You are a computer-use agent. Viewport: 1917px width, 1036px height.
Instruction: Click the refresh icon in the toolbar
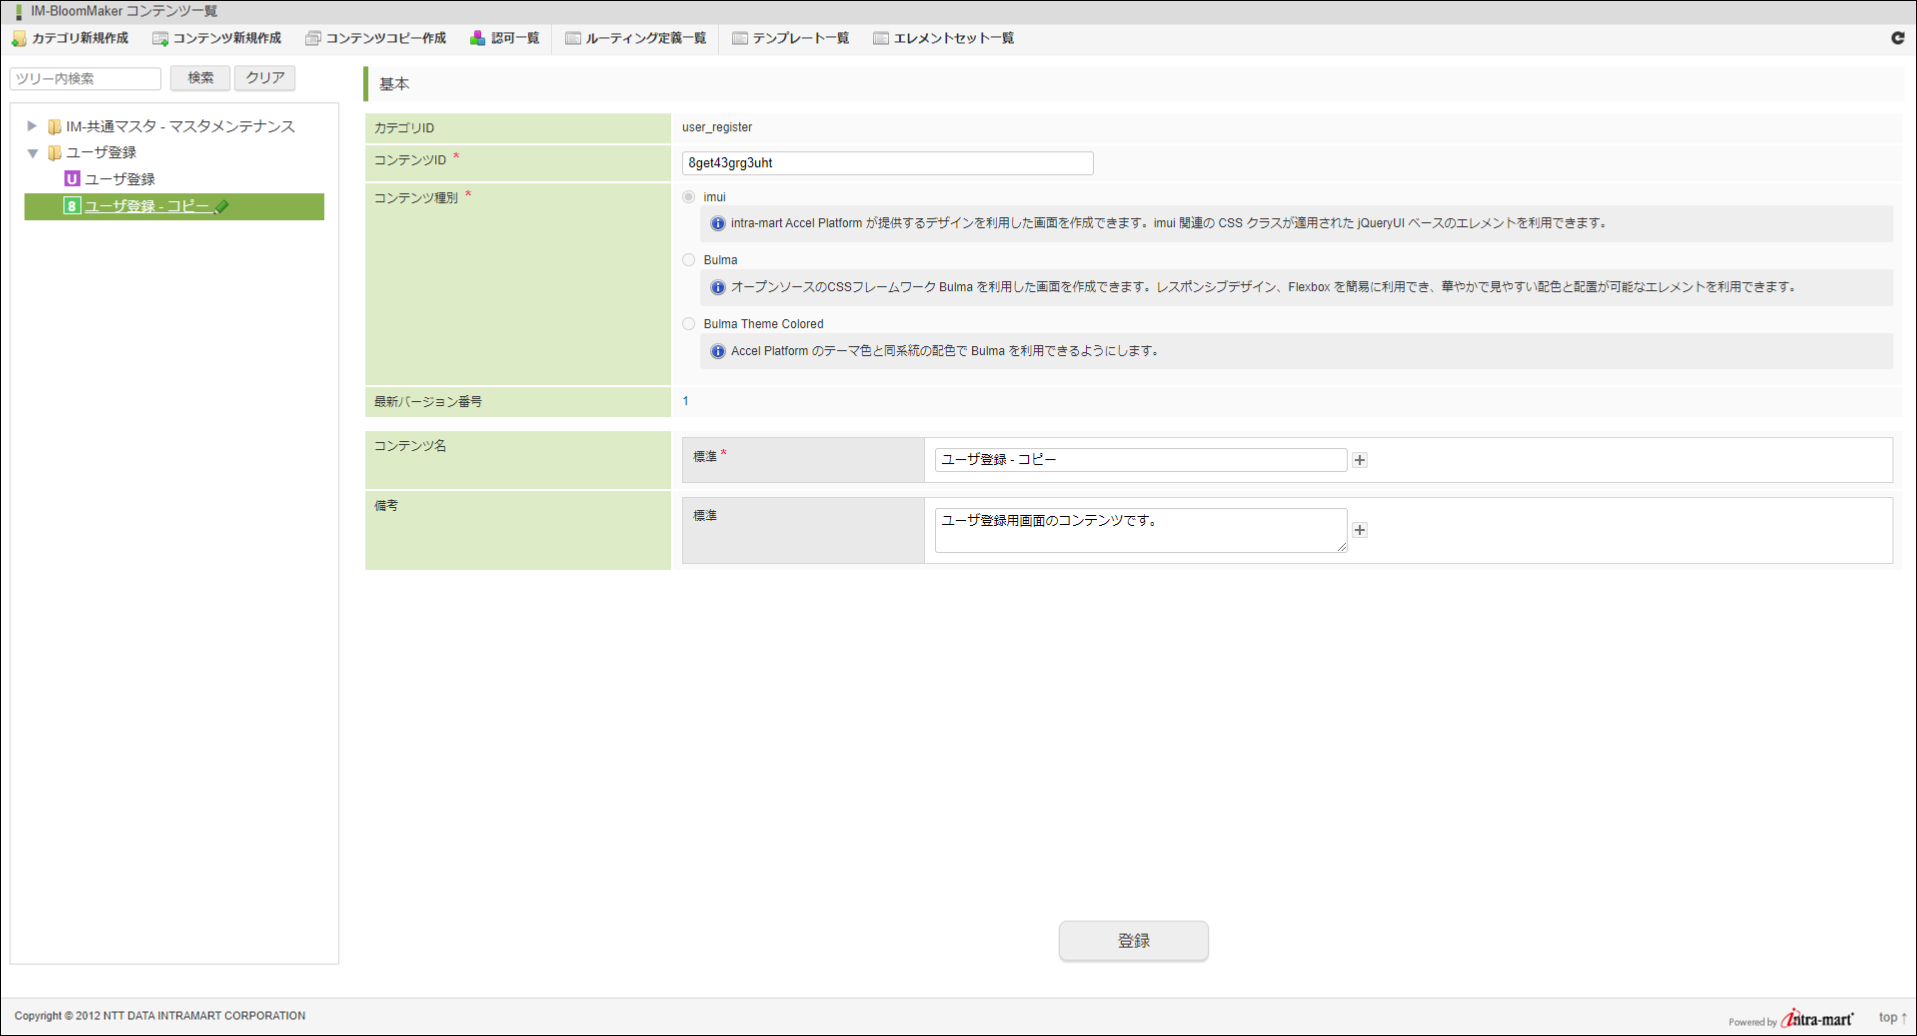(x=1897, y=38)
